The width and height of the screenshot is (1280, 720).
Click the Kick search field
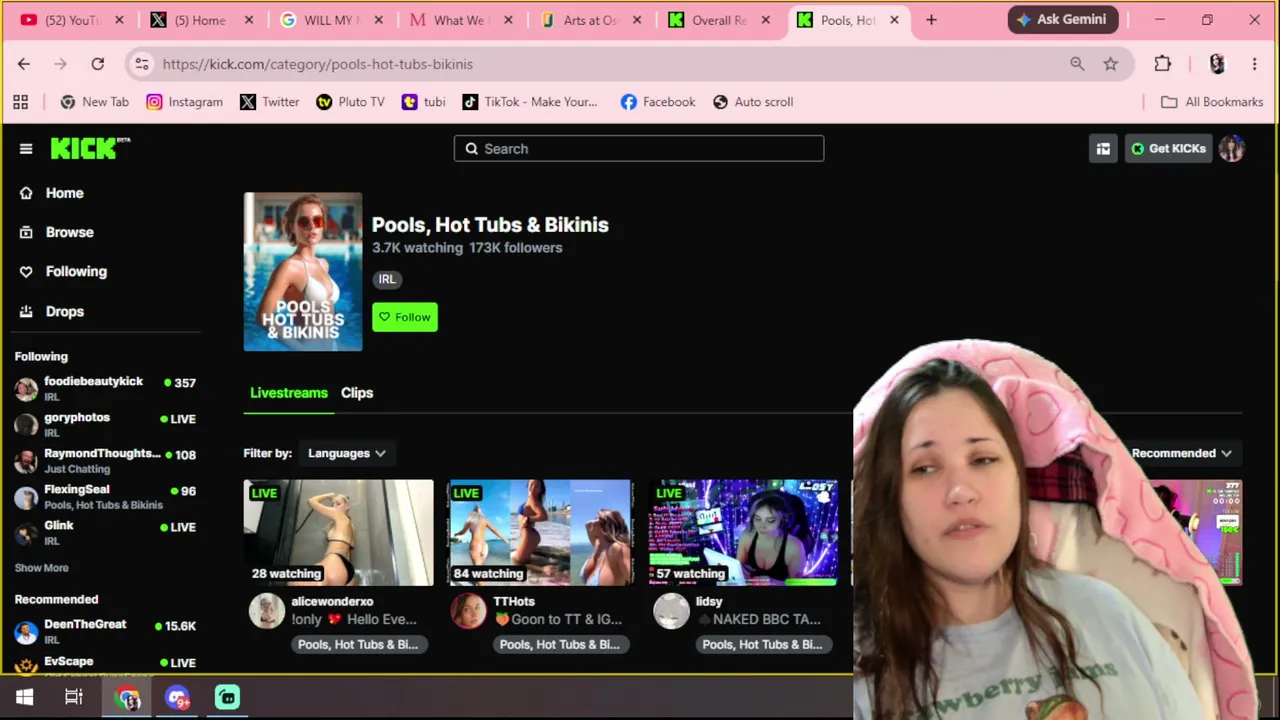(x=639, y=148)
